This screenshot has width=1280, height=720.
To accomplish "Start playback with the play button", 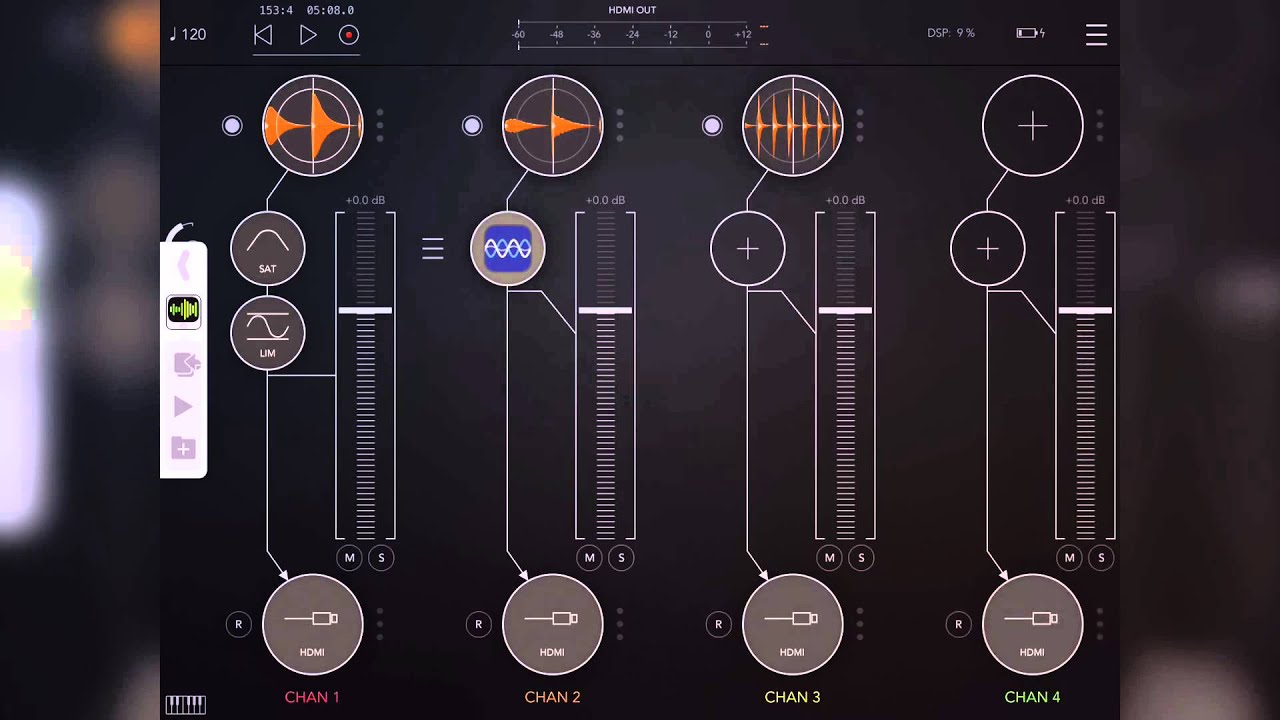I will (308, 35).
